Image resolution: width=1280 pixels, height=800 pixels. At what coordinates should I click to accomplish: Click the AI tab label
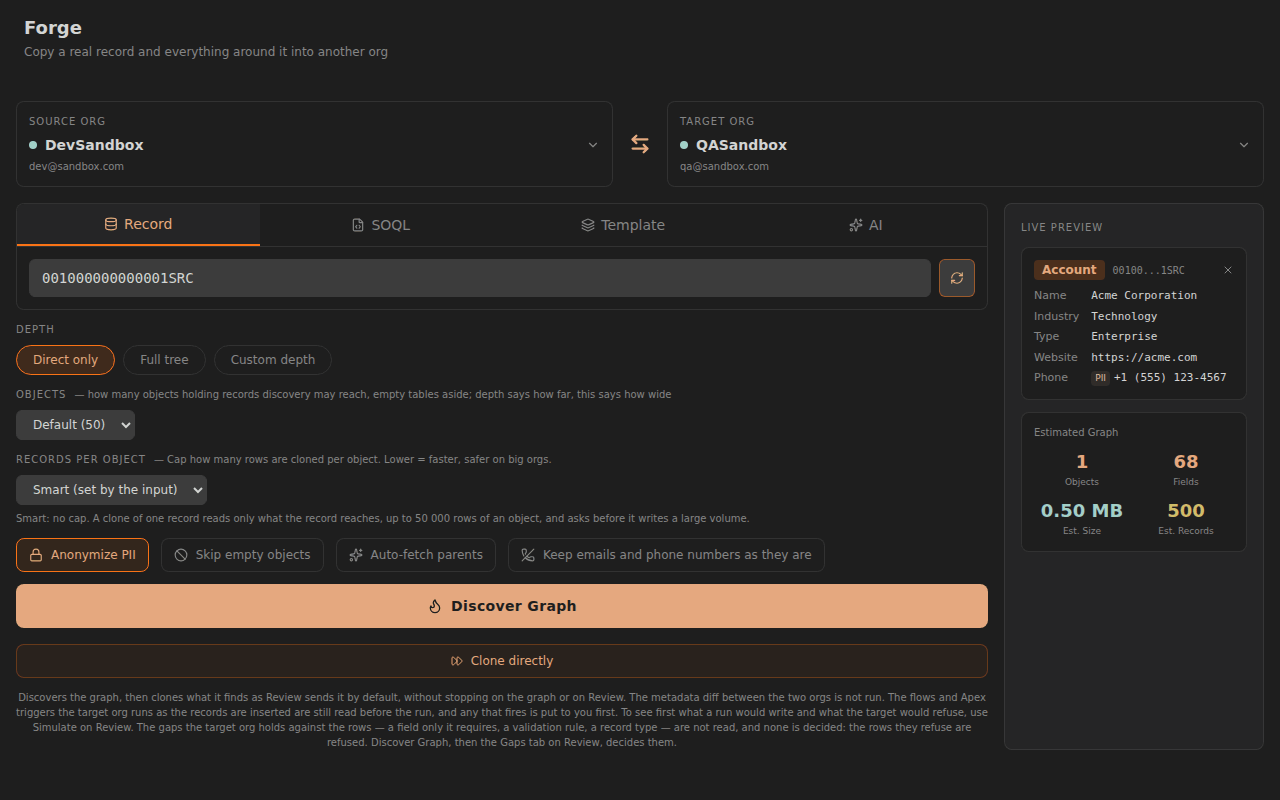pyautogui.click(x=876, y=225)
